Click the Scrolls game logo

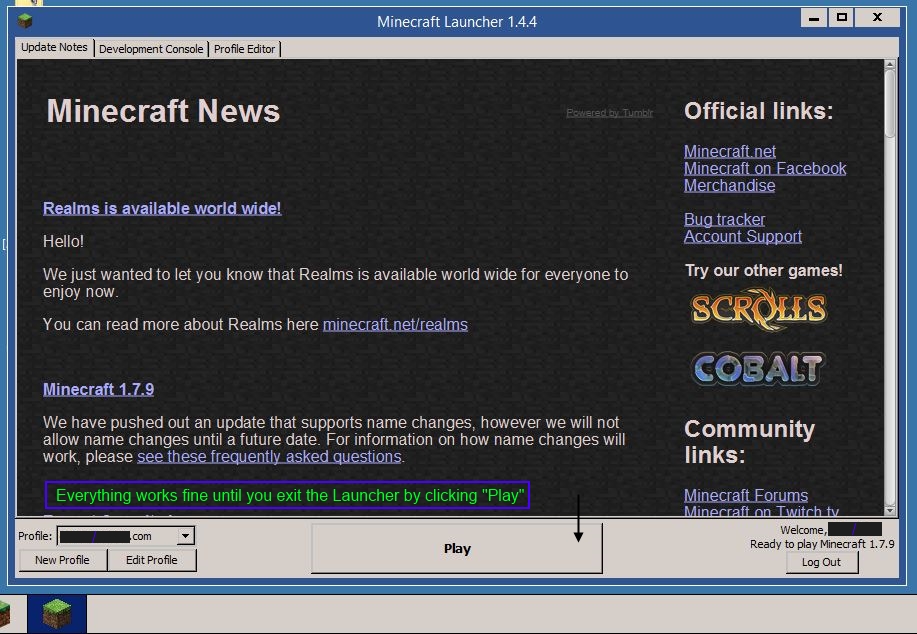tap(758, 308)
